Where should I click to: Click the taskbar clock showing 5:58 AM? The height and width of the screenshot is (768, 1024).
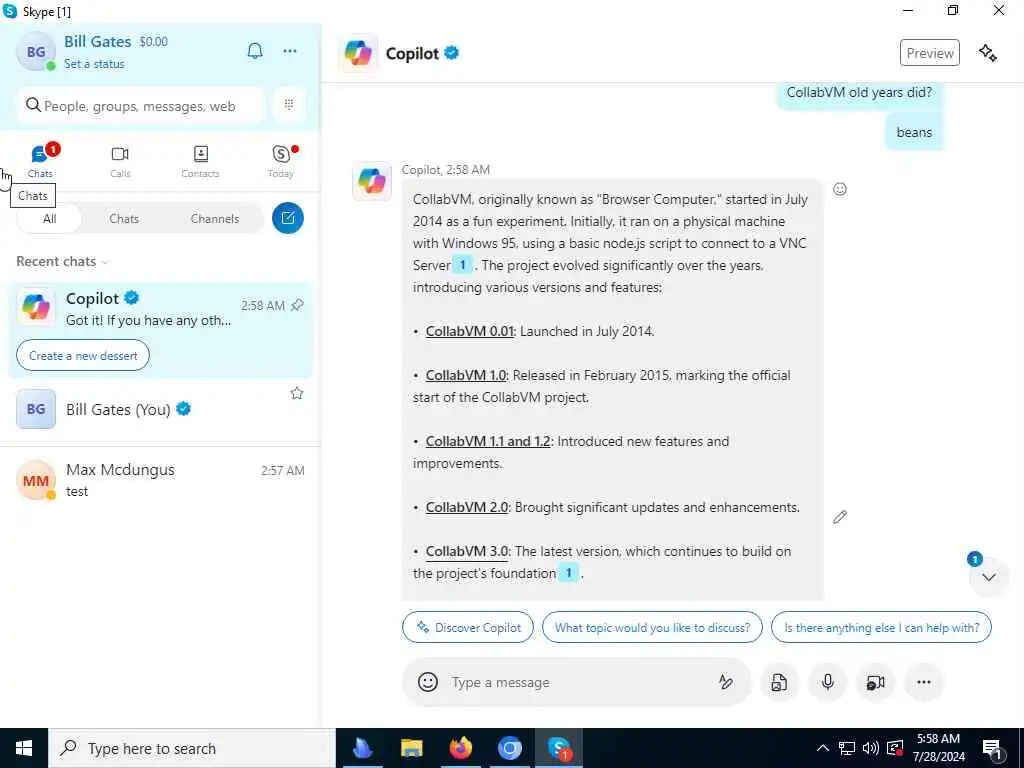pos(938,748)
